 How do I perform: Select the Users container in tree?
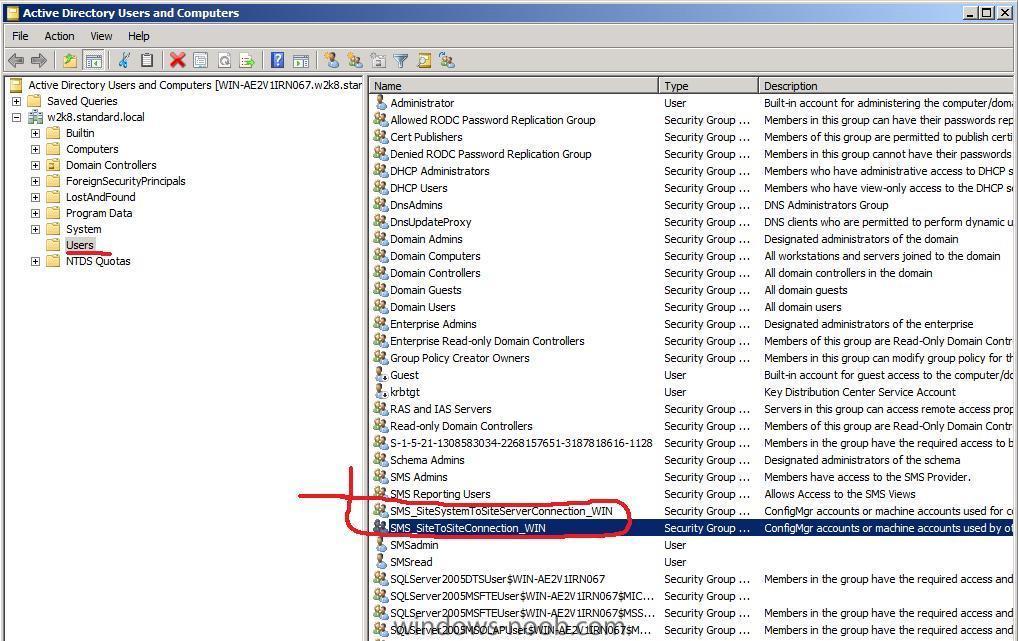pyautogui.click(x=80, y=245)
